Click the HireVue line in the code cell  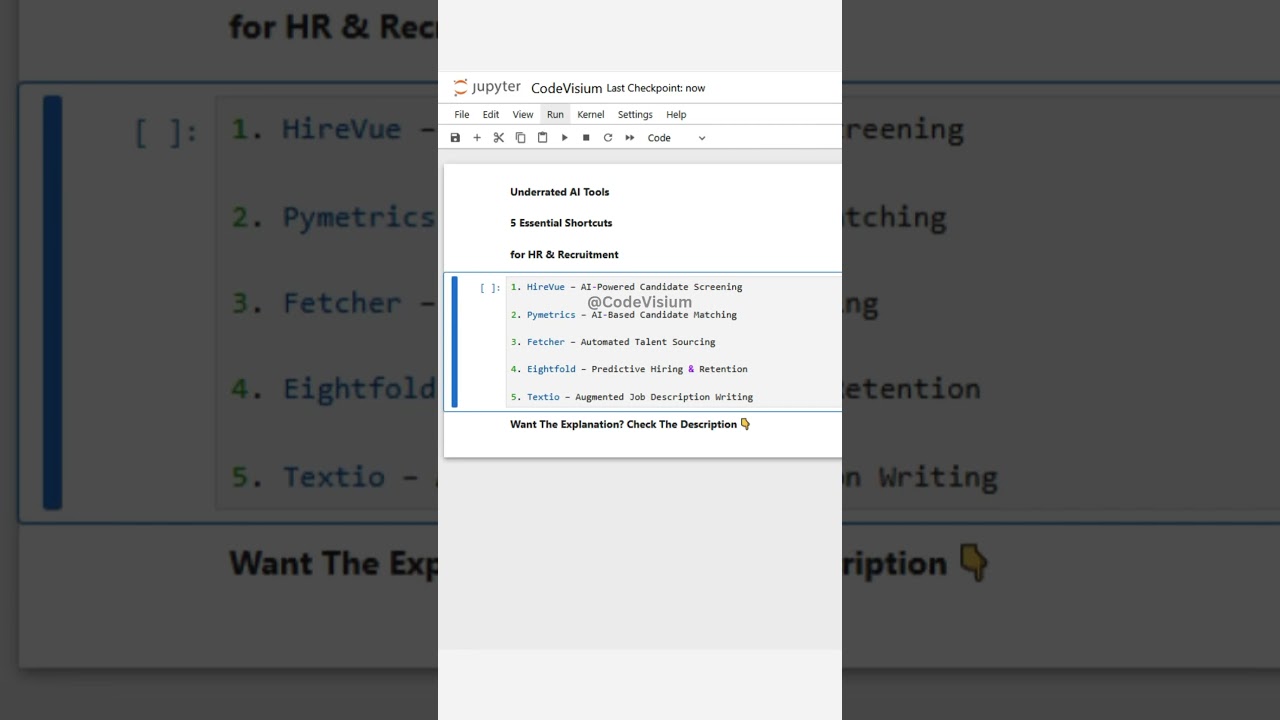point(626,287)
